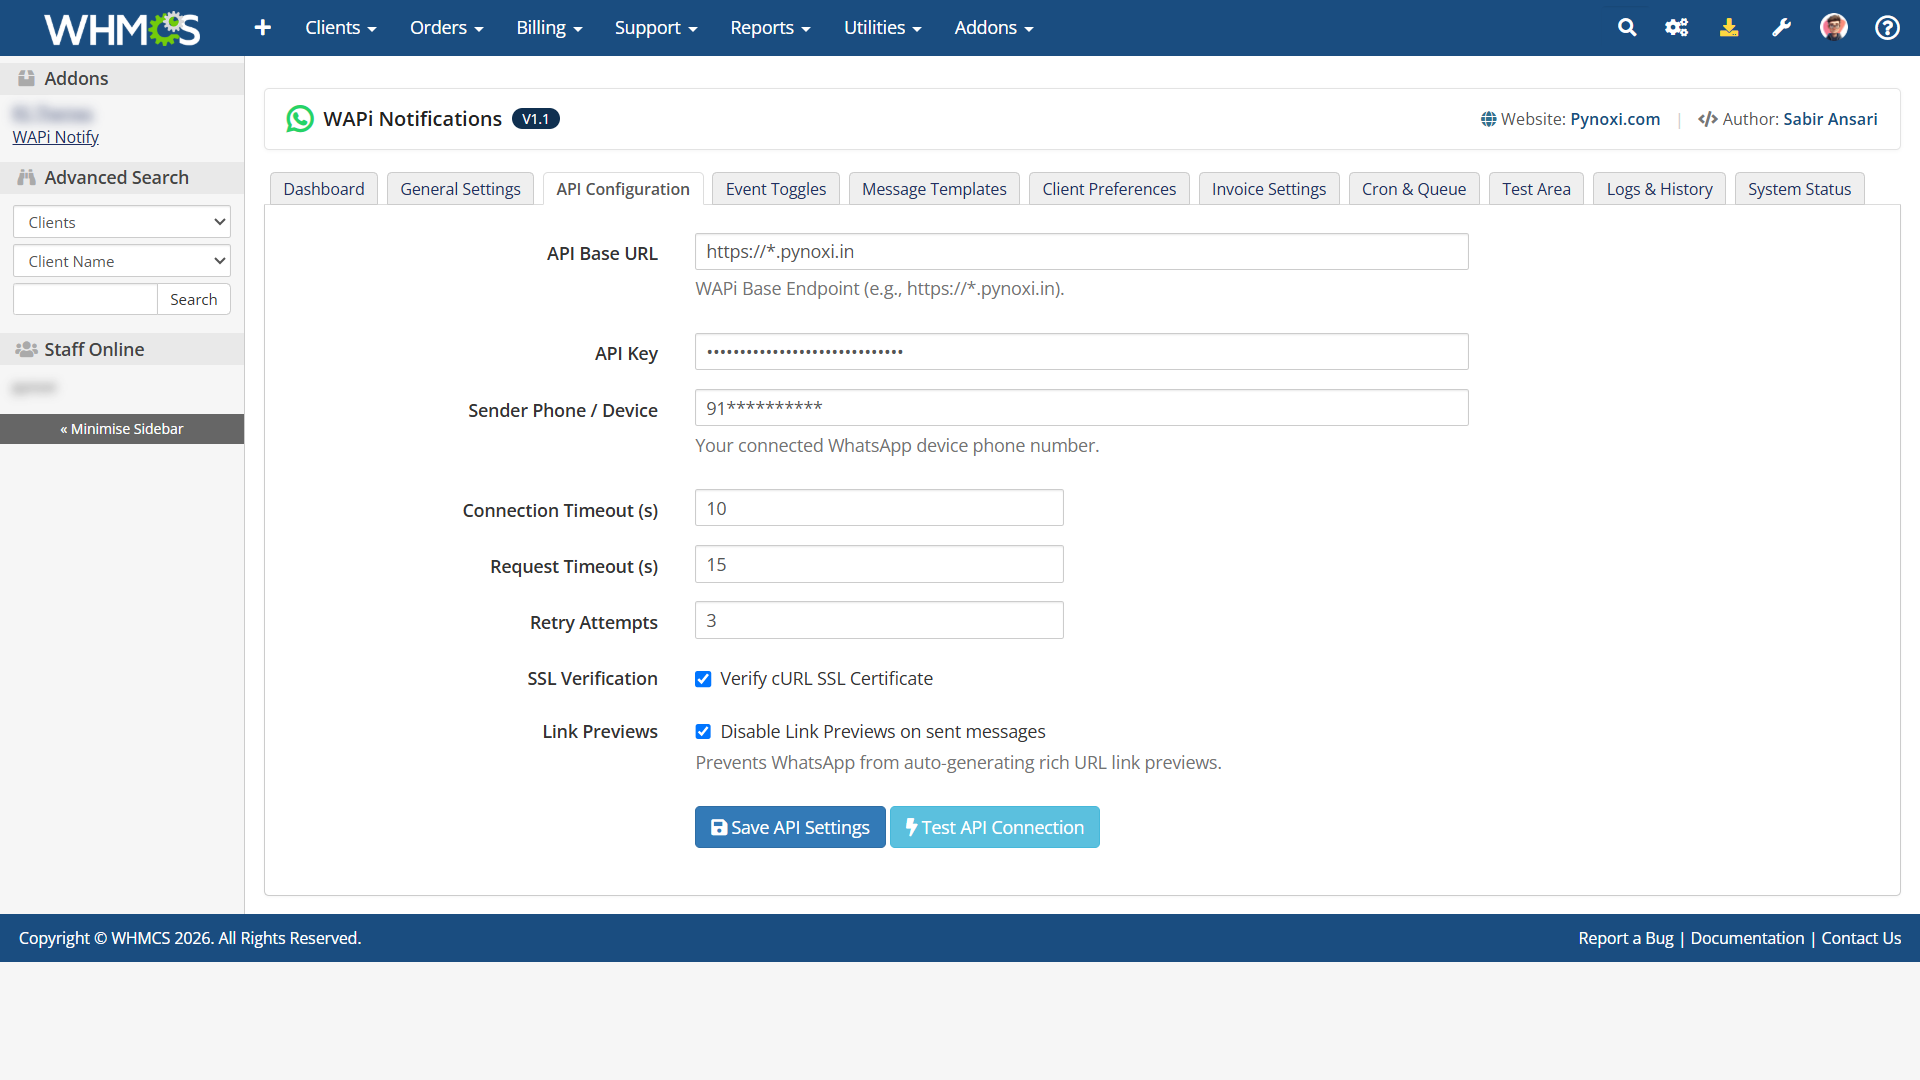Click the Advanced Search sidebar heading
Screen dimensions: 1920x1080
pos(122,178)
